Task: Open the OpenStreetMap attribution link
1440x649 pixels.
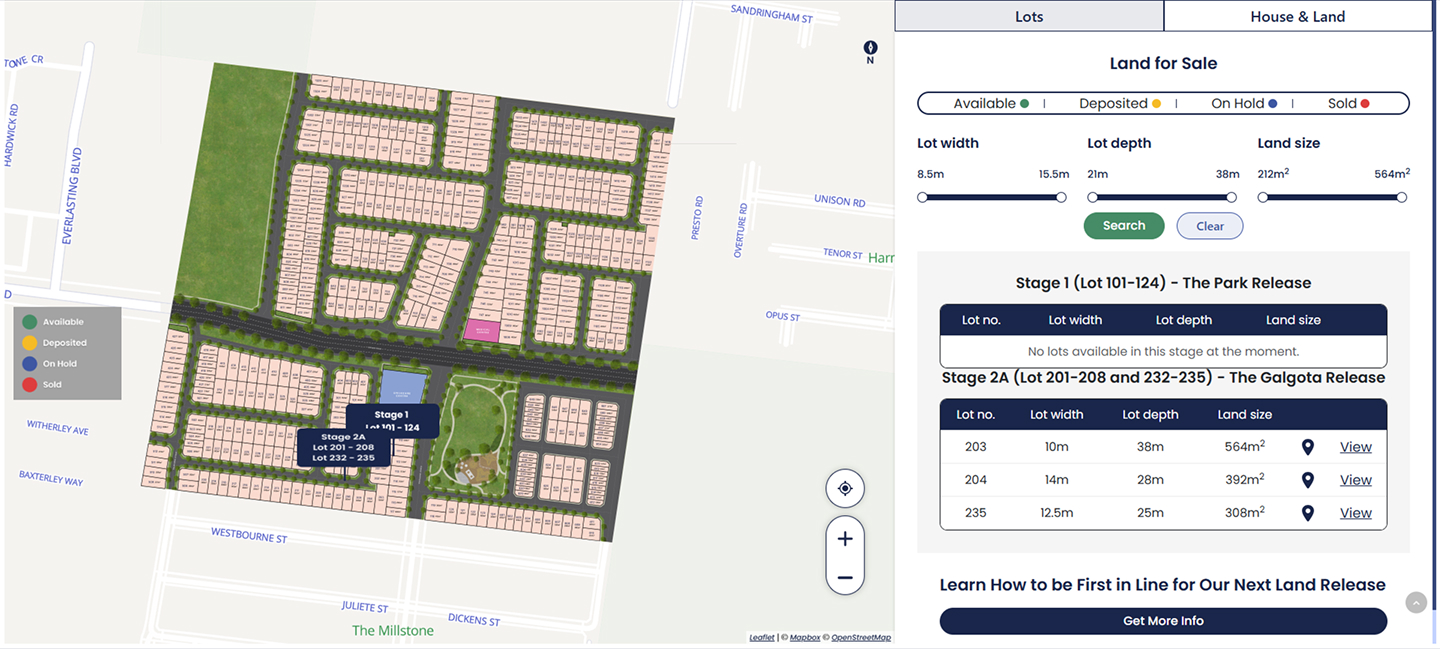Action: [x=861, y=637]
